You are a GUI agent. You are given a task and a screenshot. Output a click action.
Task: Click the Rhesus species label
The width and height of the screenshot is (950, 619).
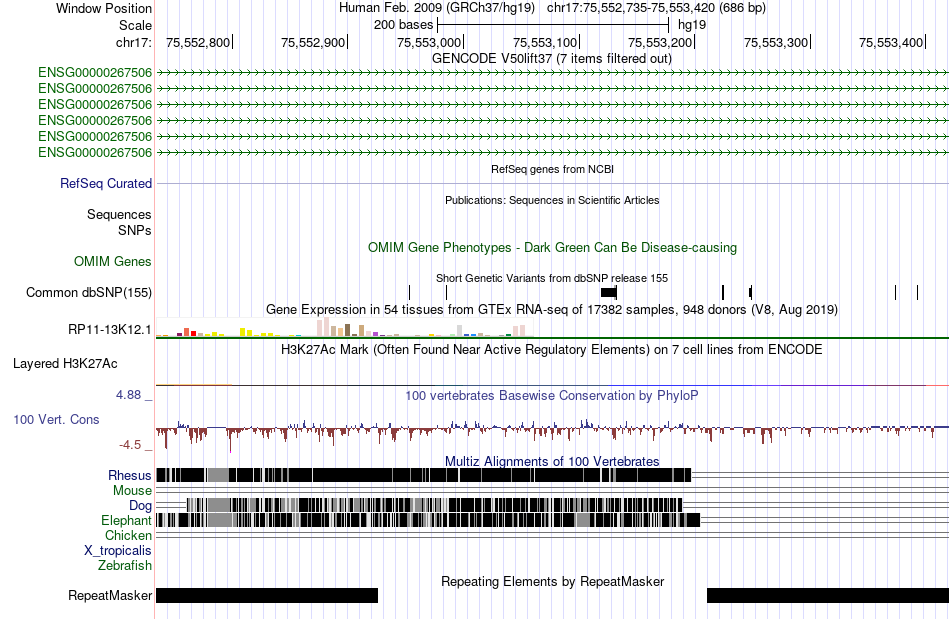click(x=130, y=475)
